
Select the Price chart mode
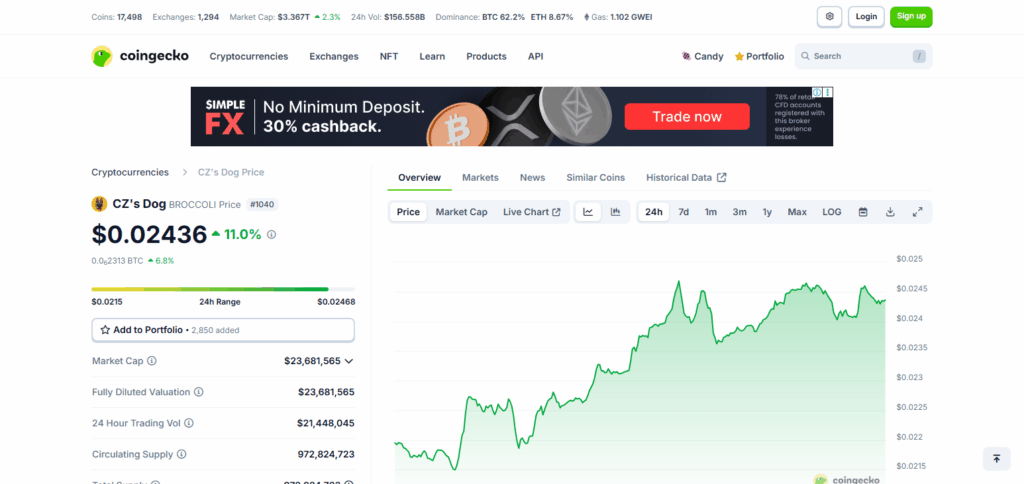click(408, 212)
